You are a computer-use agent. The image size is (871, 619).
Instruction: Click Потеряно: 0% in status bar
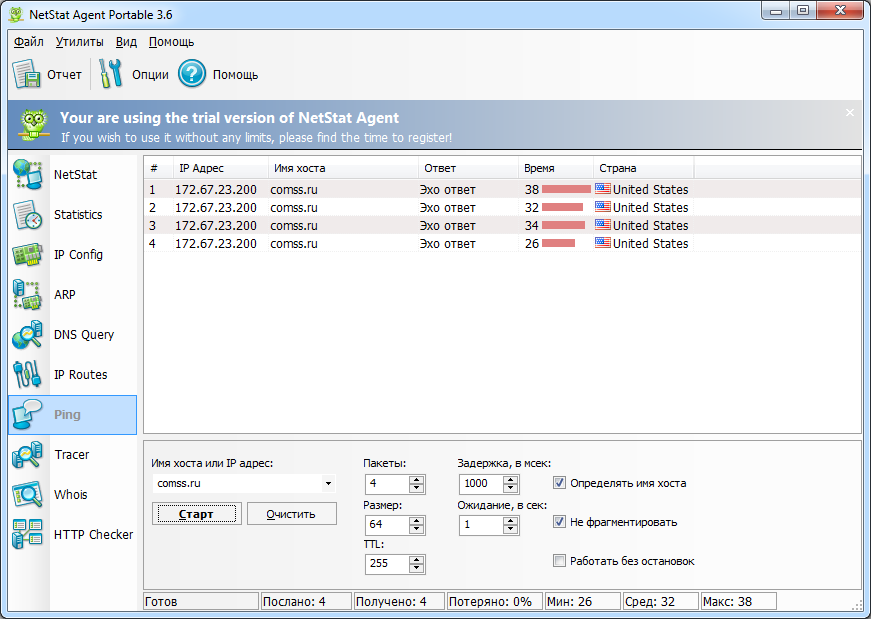[x=494, y=601]
